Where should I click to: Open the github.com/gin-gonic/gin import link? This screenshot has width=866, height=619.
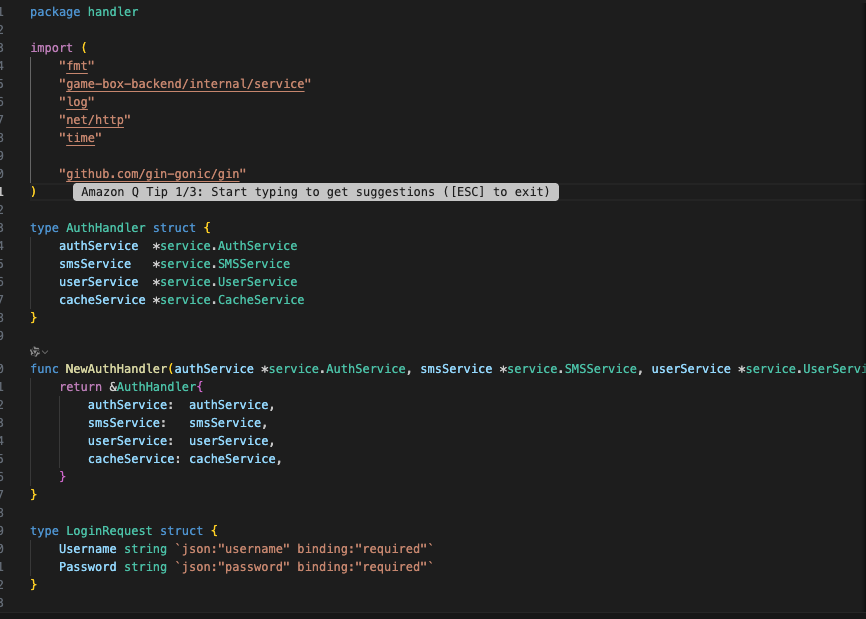[x=152, y=174]
